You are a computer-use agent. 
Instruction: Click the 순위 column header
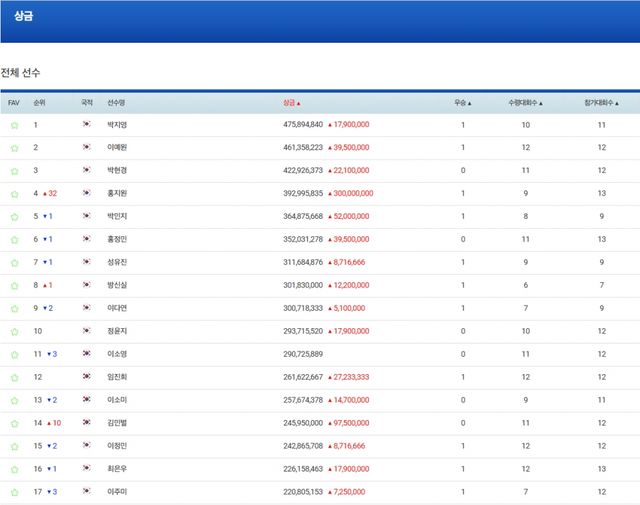tap(39, 103)
